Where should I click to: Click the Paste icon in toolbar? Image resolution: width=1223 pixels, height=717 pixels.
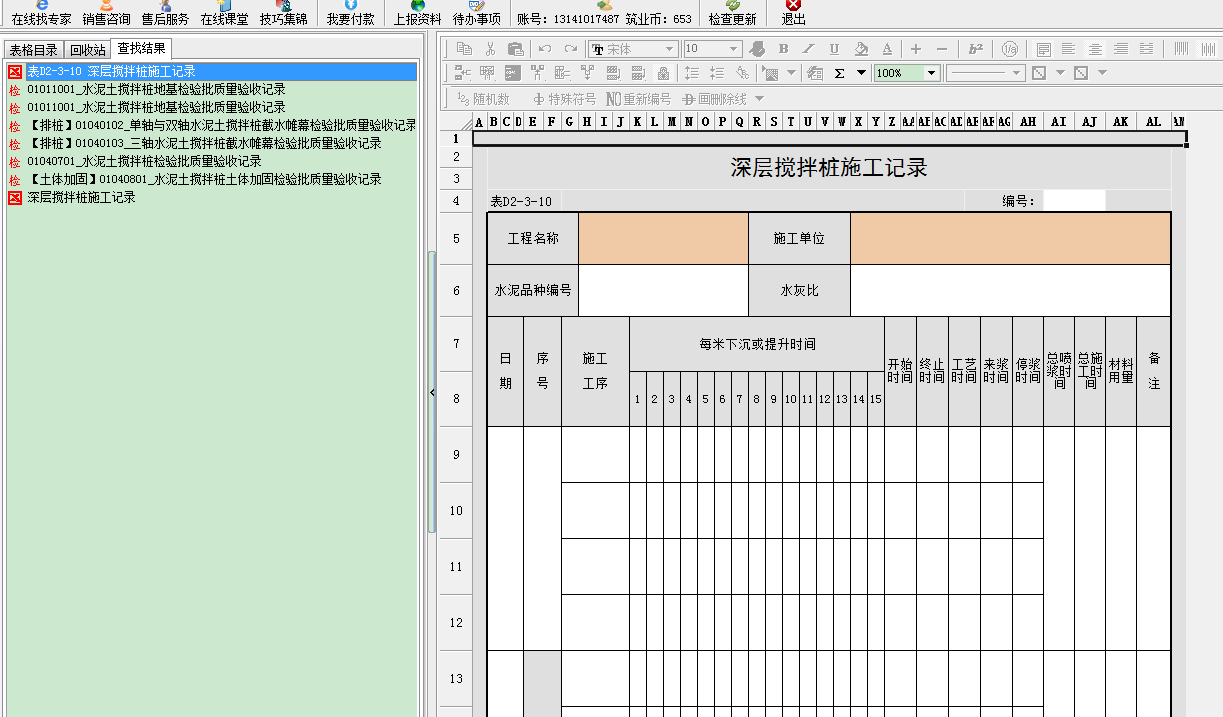coord(515,49)
